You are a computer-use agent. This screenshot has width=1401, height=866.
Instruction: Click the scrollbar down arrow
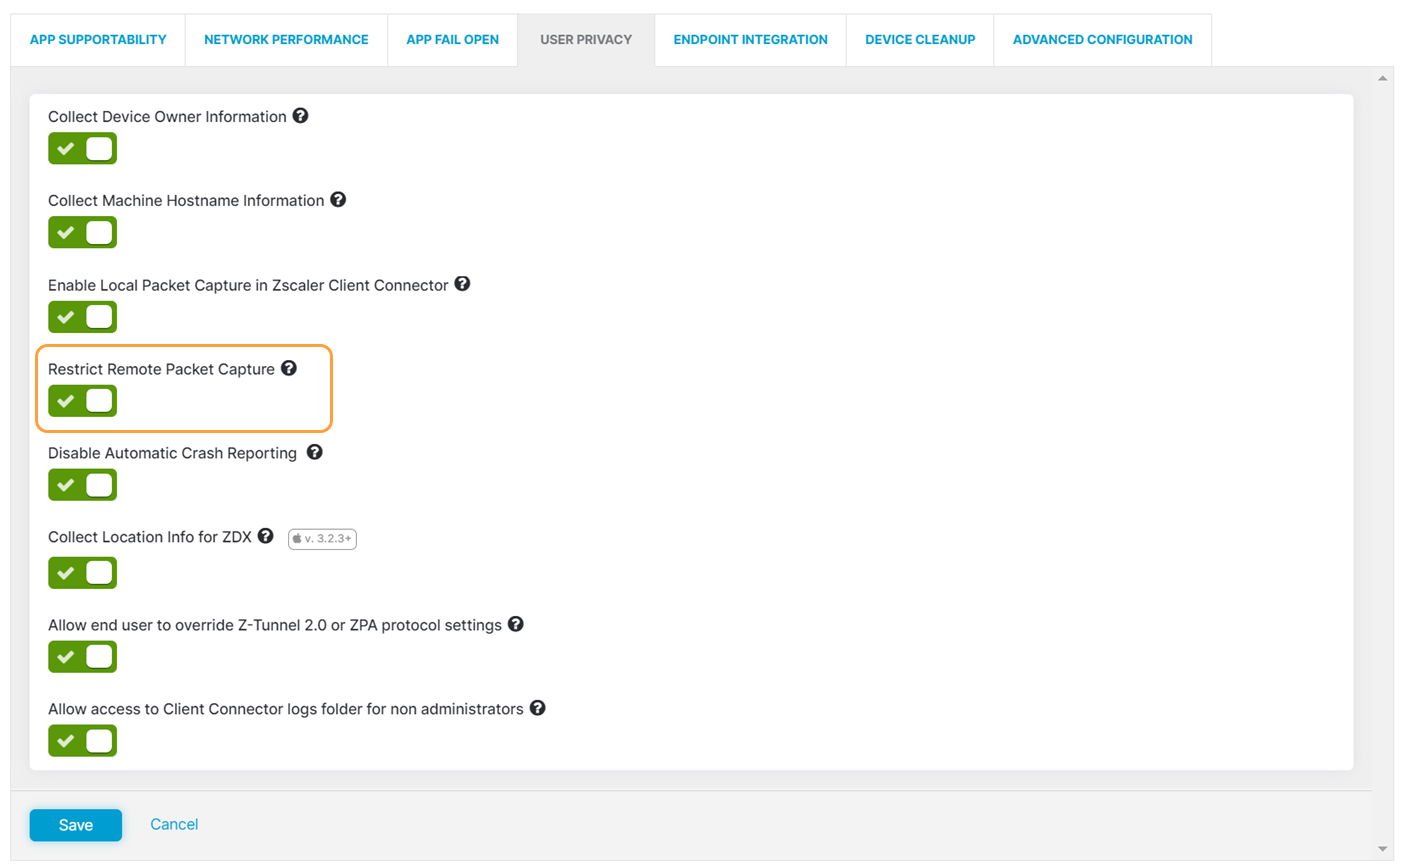pyautogui.click(x=1383, y=849)
